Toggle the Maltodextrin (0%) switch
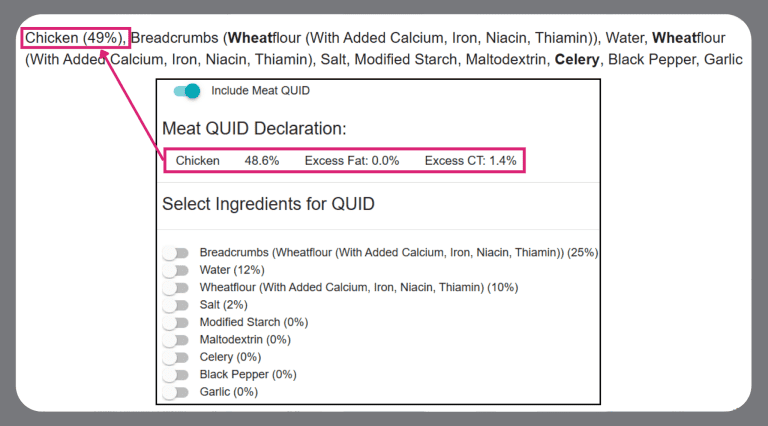The width and height of the screenshot is (768, 426). point(176,340)
